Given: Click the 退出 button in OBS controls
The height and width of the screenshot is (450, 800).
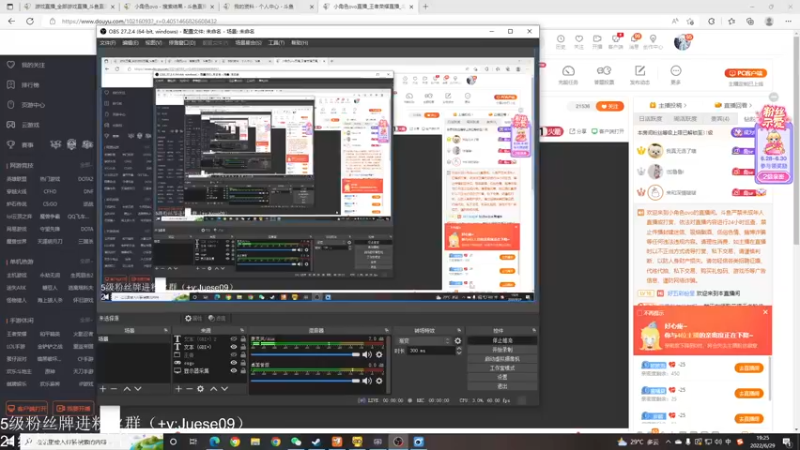Looking at the screenshot, I should 502,387.
